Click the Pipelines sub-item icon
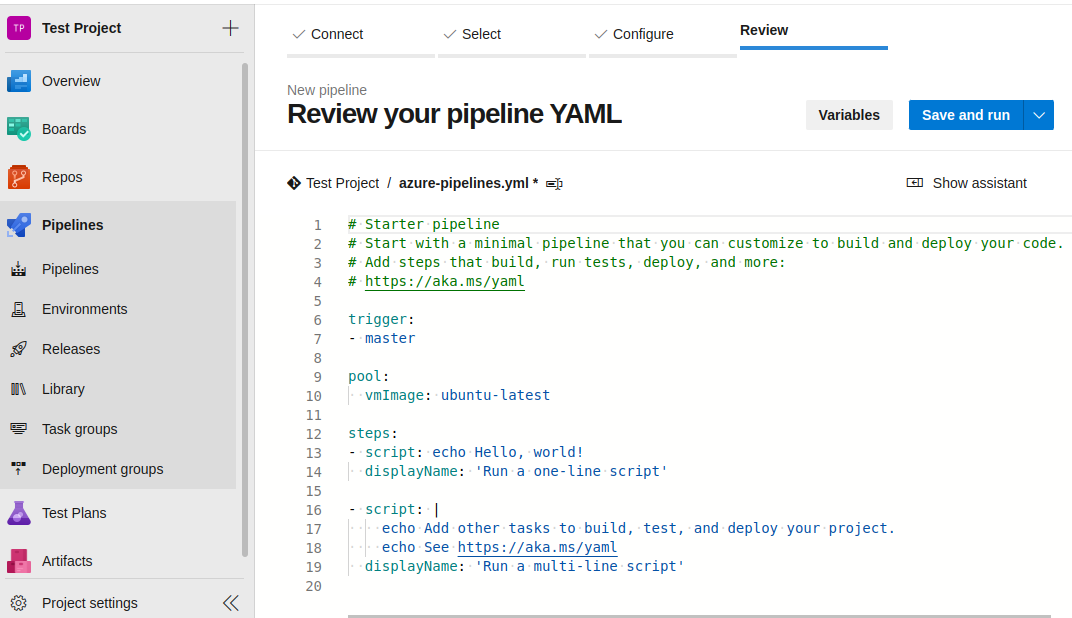The image size is (1072, 618). [x=19, y=269]
